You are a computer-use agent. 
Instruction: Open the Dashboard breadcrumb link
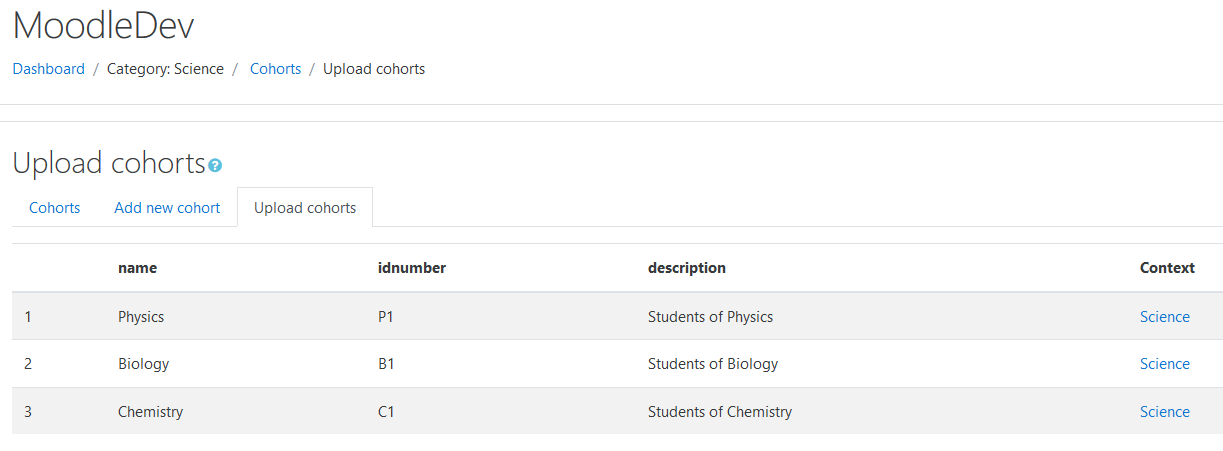pos(48,69)
